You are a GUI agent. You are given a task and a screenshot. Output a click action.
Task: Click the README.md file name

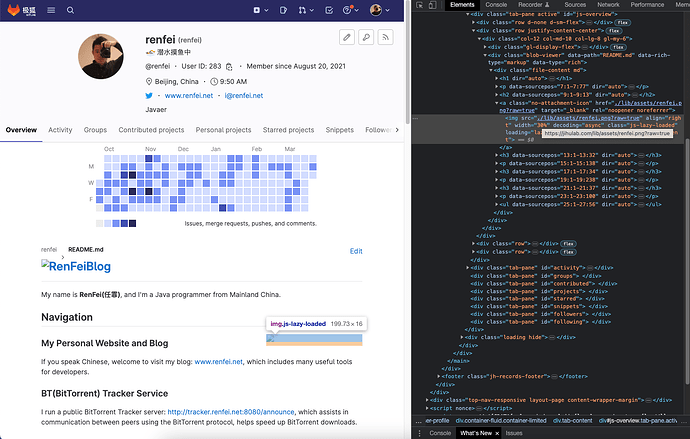point(86,249)
